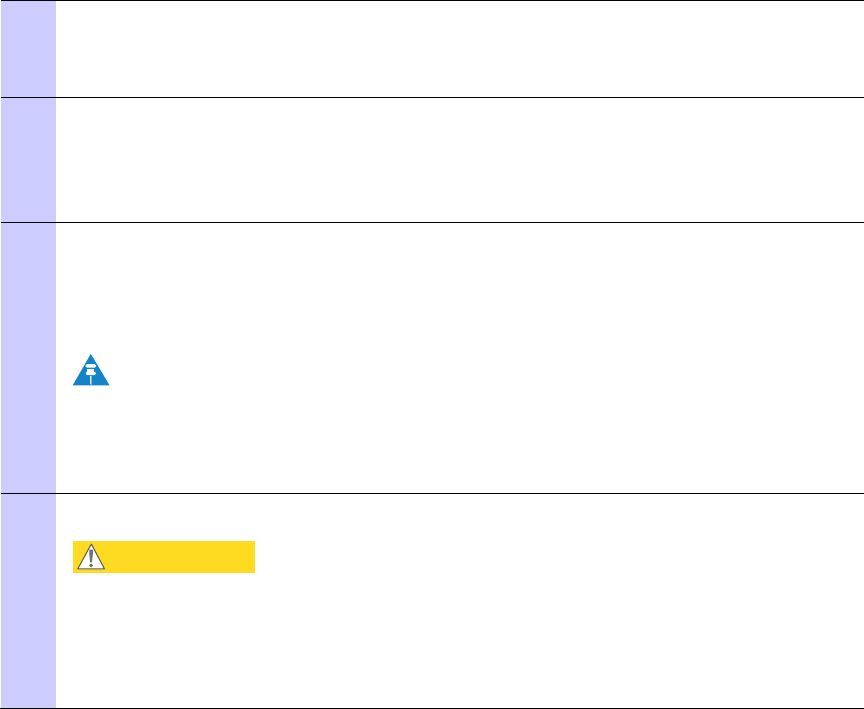Select the yellow caution banner

coord(164,557)
